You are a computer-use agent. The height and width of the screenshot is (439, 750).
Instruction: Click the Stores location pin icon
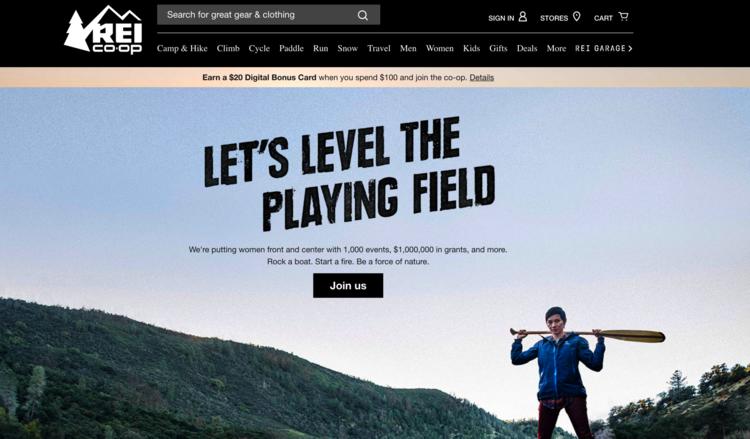(577, 17)
